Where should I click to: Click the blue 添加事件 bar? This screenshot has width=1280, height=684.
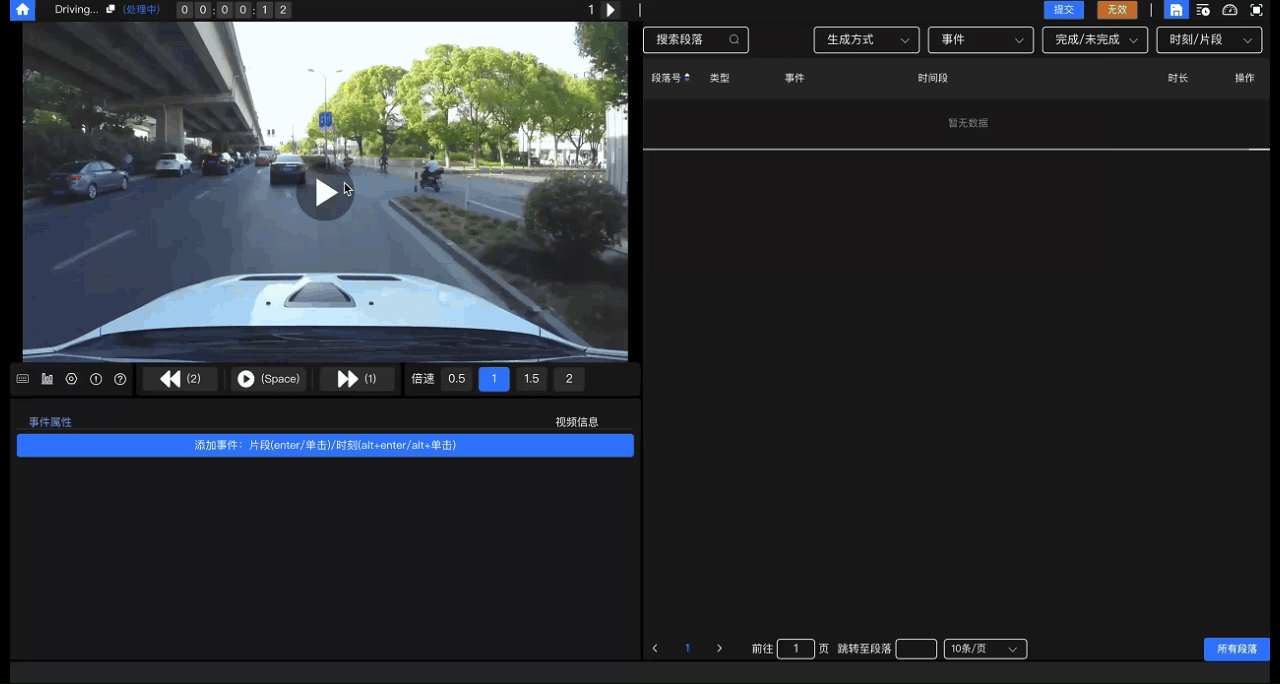coord(325,445)
